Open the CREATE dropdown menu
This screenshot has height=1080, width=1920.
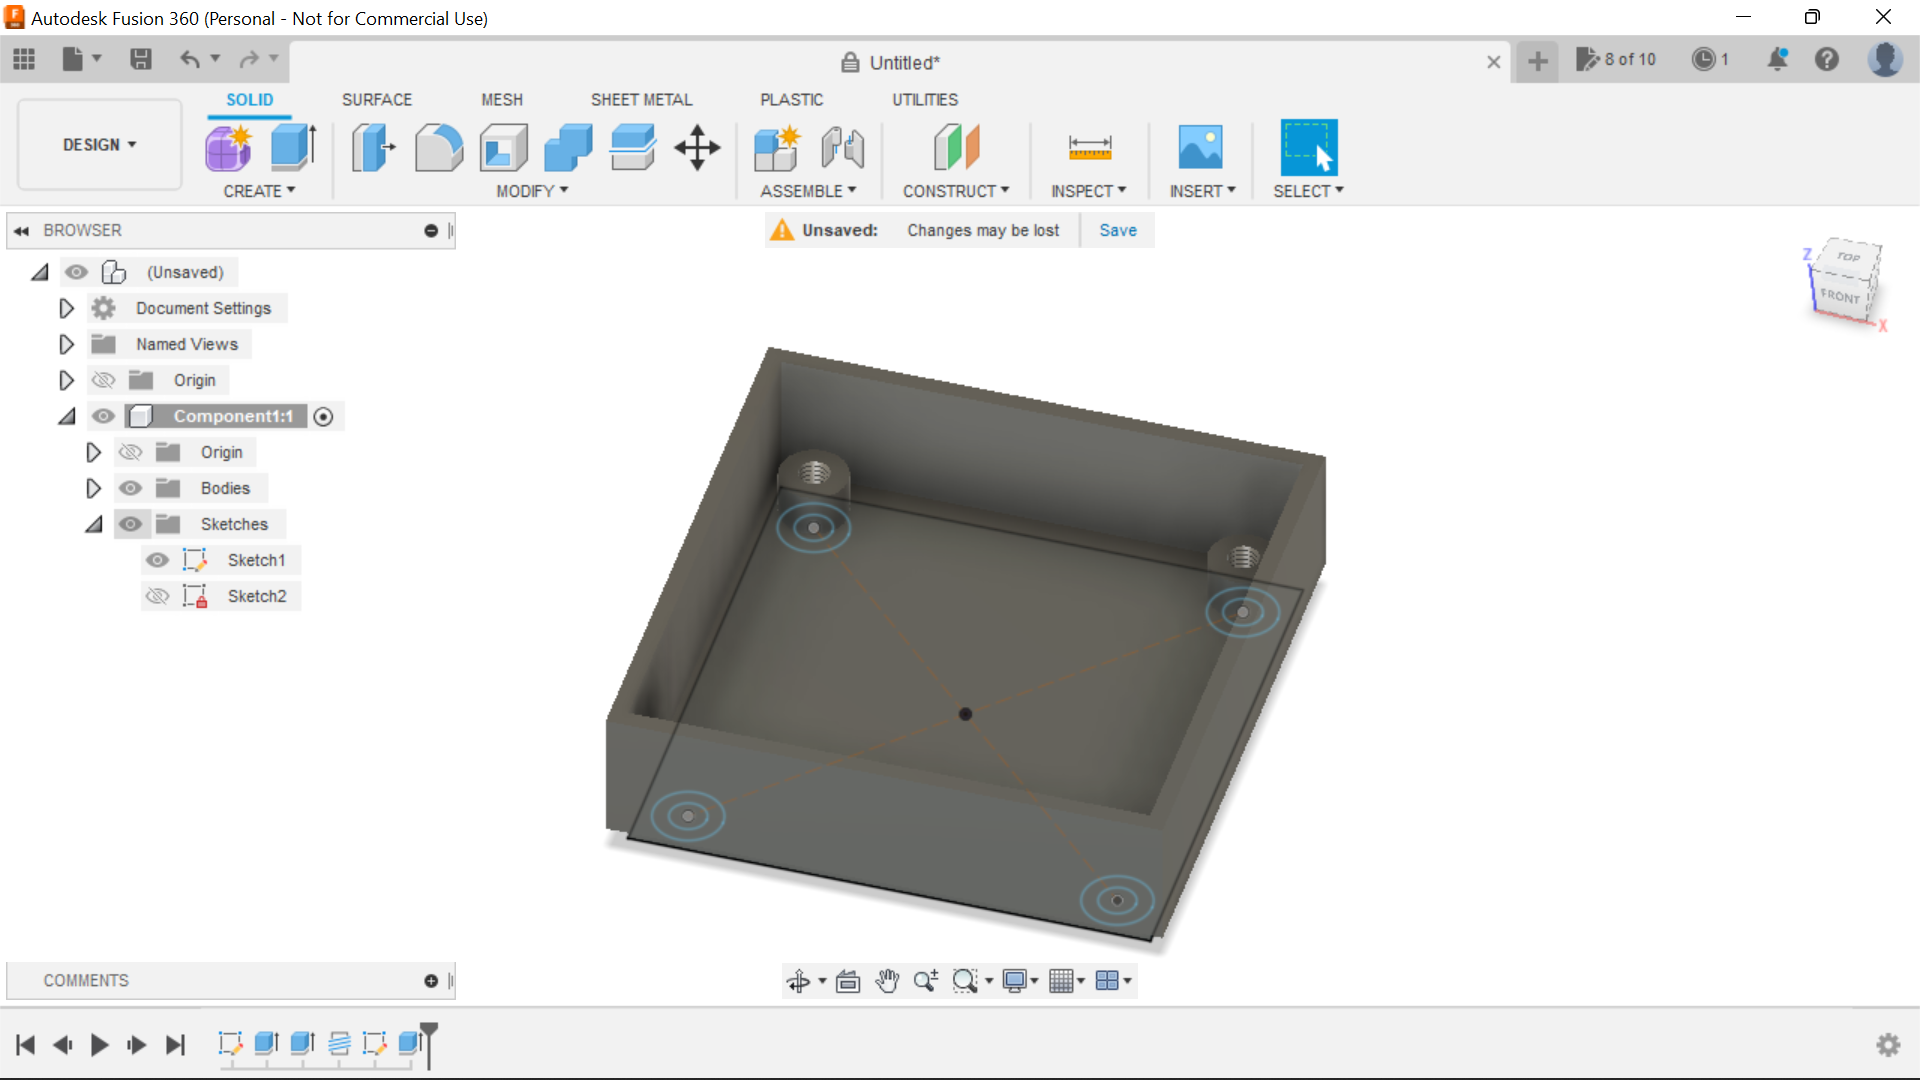259,191
